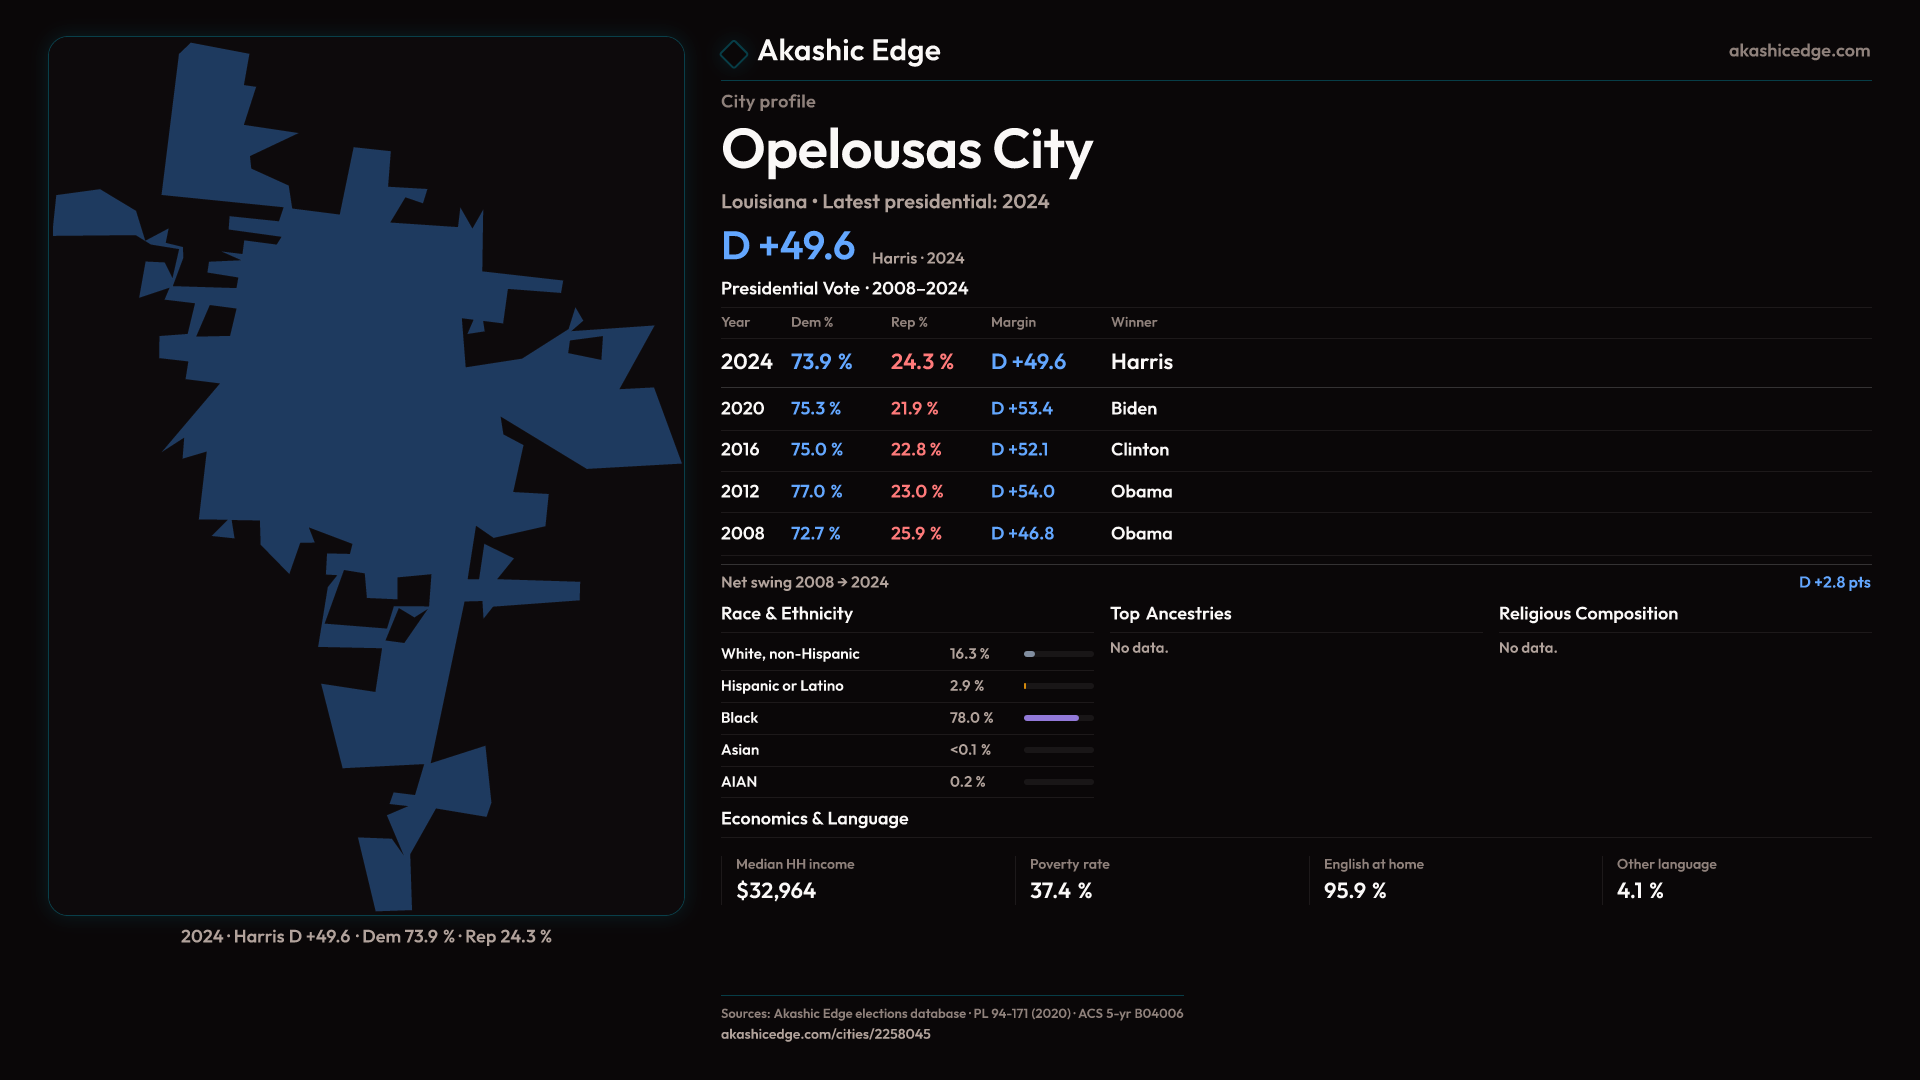Viewport: 1920px width, 1080px height.
Task: Click the Margin column header
Action: [1013, 322]
